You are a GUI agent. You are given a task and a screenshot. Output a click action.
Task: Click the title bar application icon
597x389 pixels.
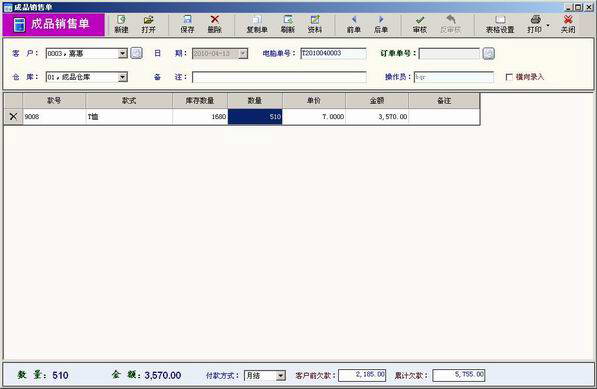pyautogui.click(x=7, y=7)
